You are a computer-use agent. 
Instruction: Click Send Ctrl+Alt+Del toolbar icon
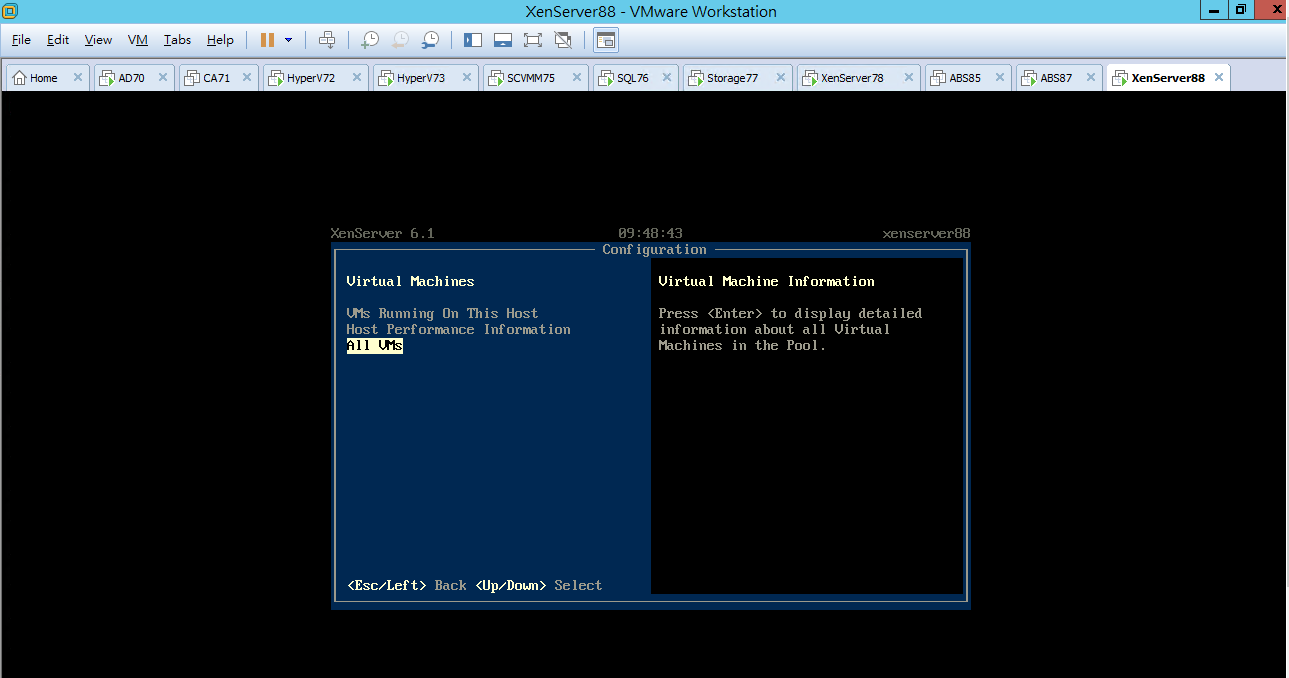[327, 40]
